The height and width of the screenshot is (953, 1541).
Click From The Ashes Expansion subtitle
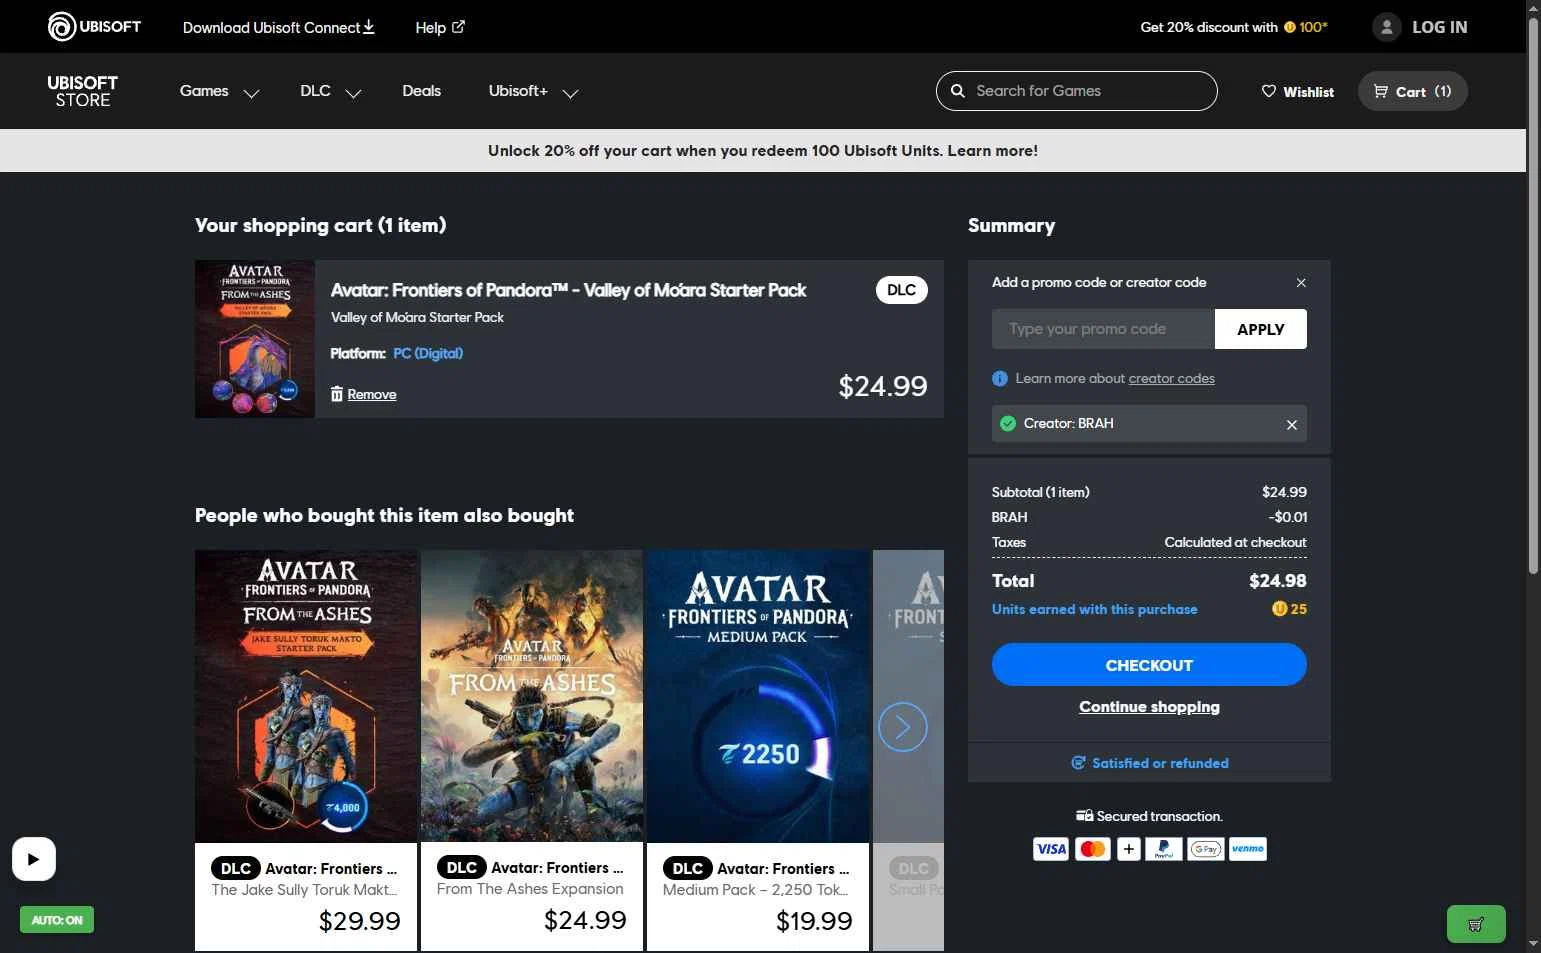coord(530,889)
